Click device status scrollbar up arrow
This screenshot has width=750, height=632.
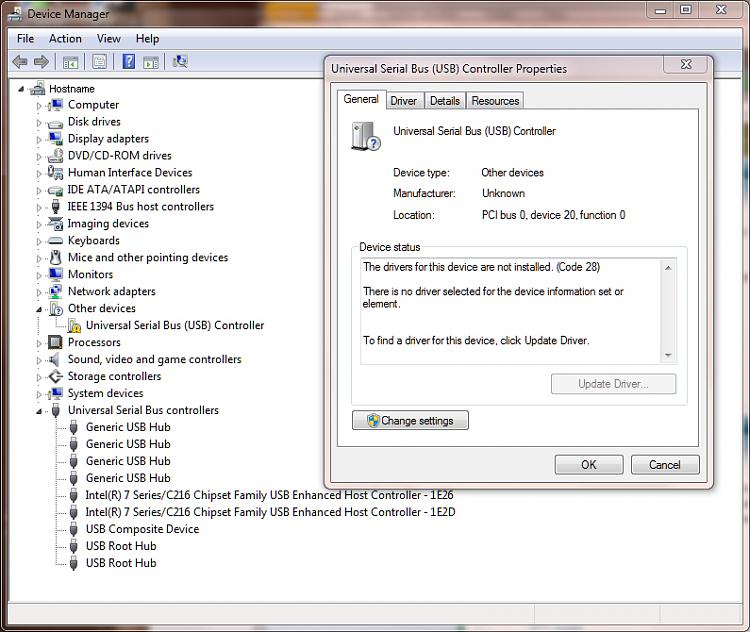668,268
